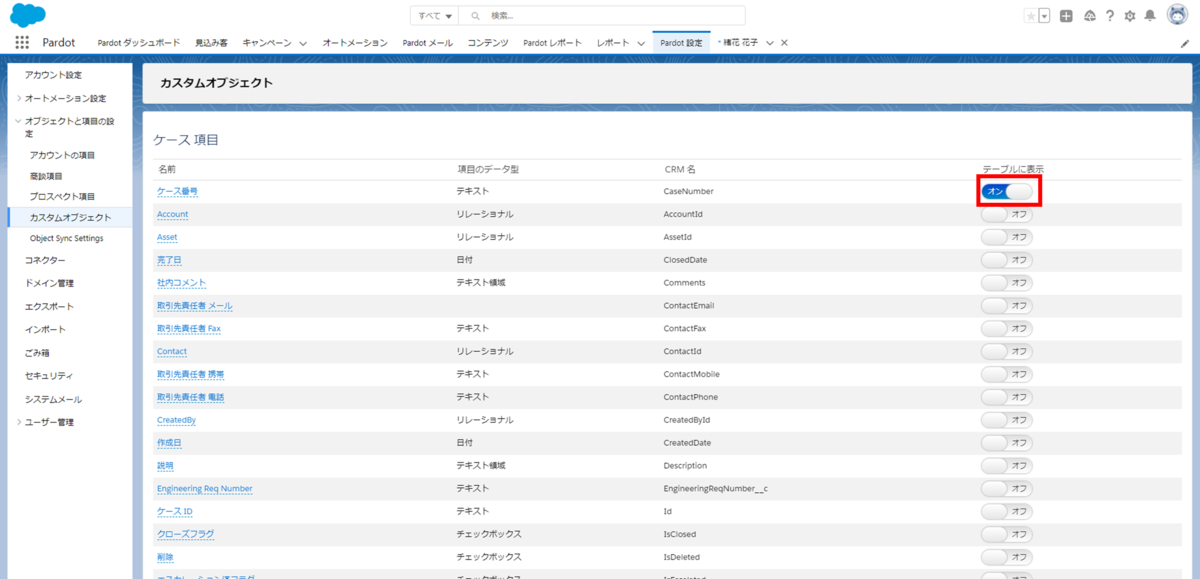Enable the IsClosed row toggle
1200x579 pixels.
tap(1007, 534)
